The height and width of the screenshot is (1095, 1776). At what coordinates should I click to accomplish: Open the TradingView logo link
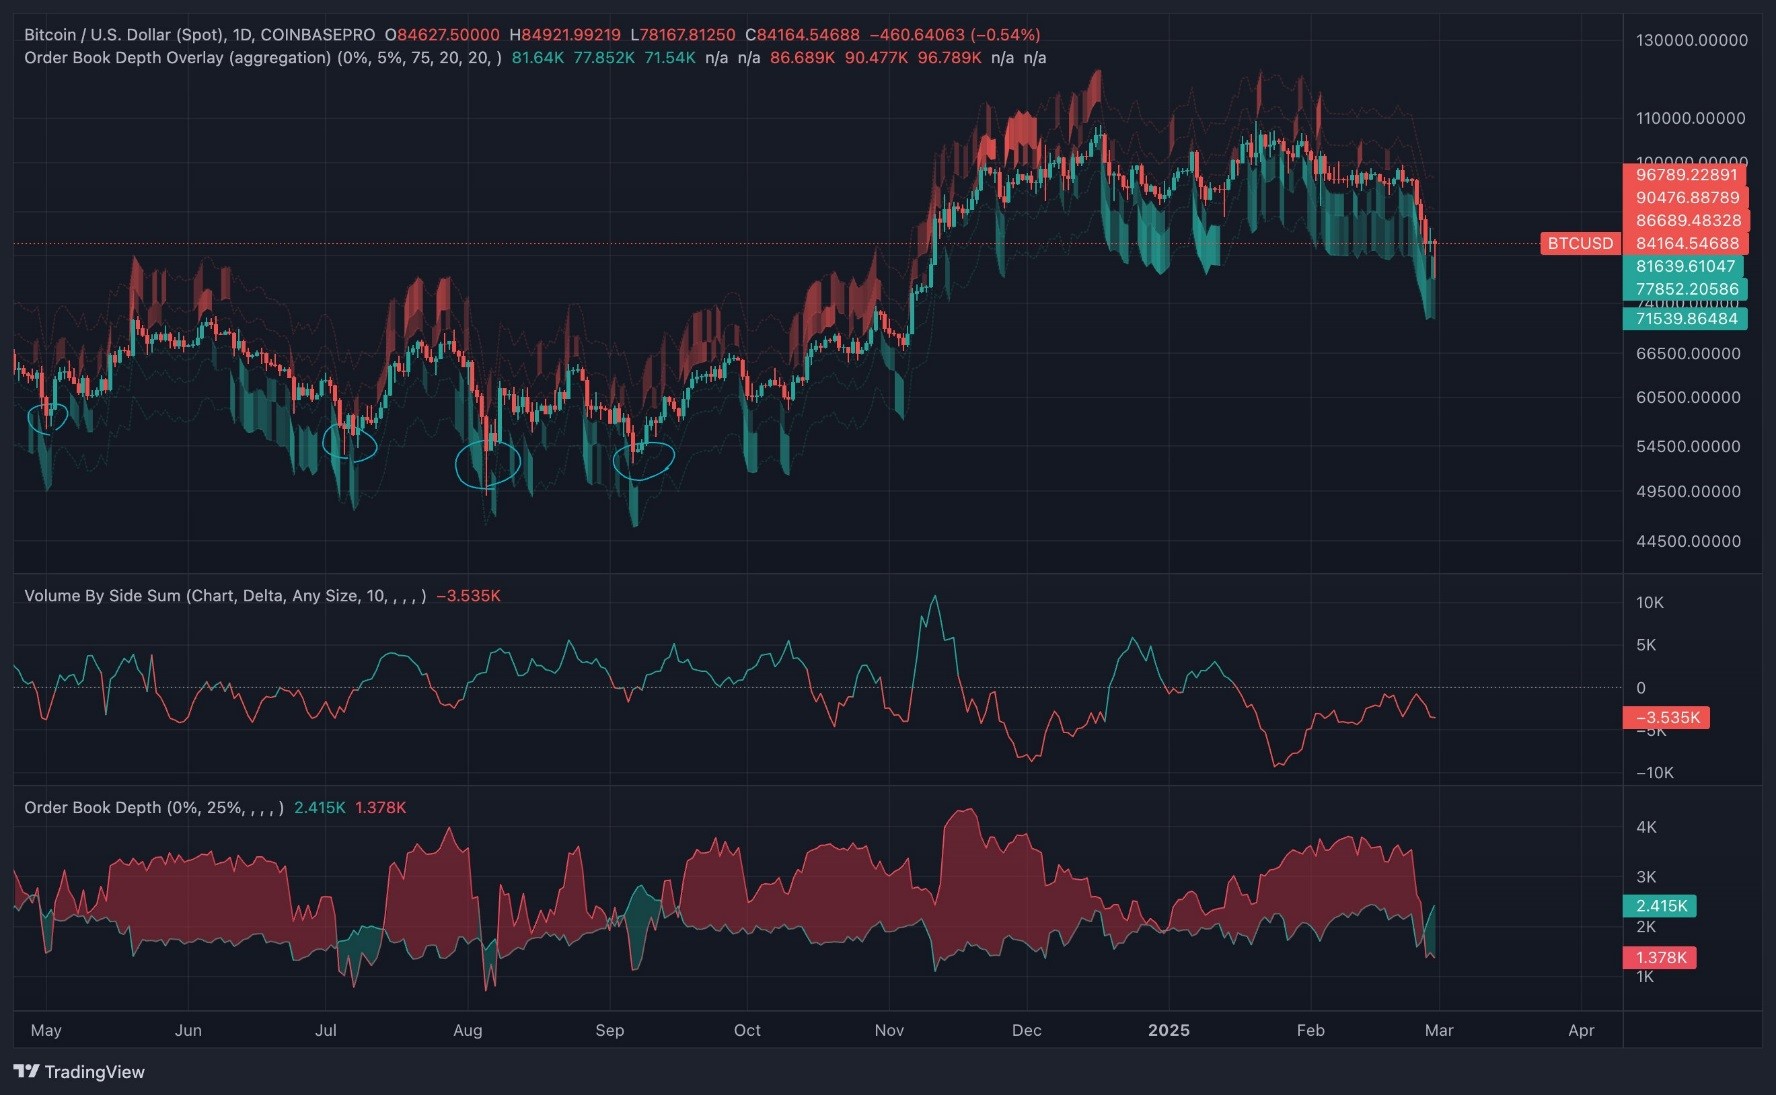click(80, 1071)
